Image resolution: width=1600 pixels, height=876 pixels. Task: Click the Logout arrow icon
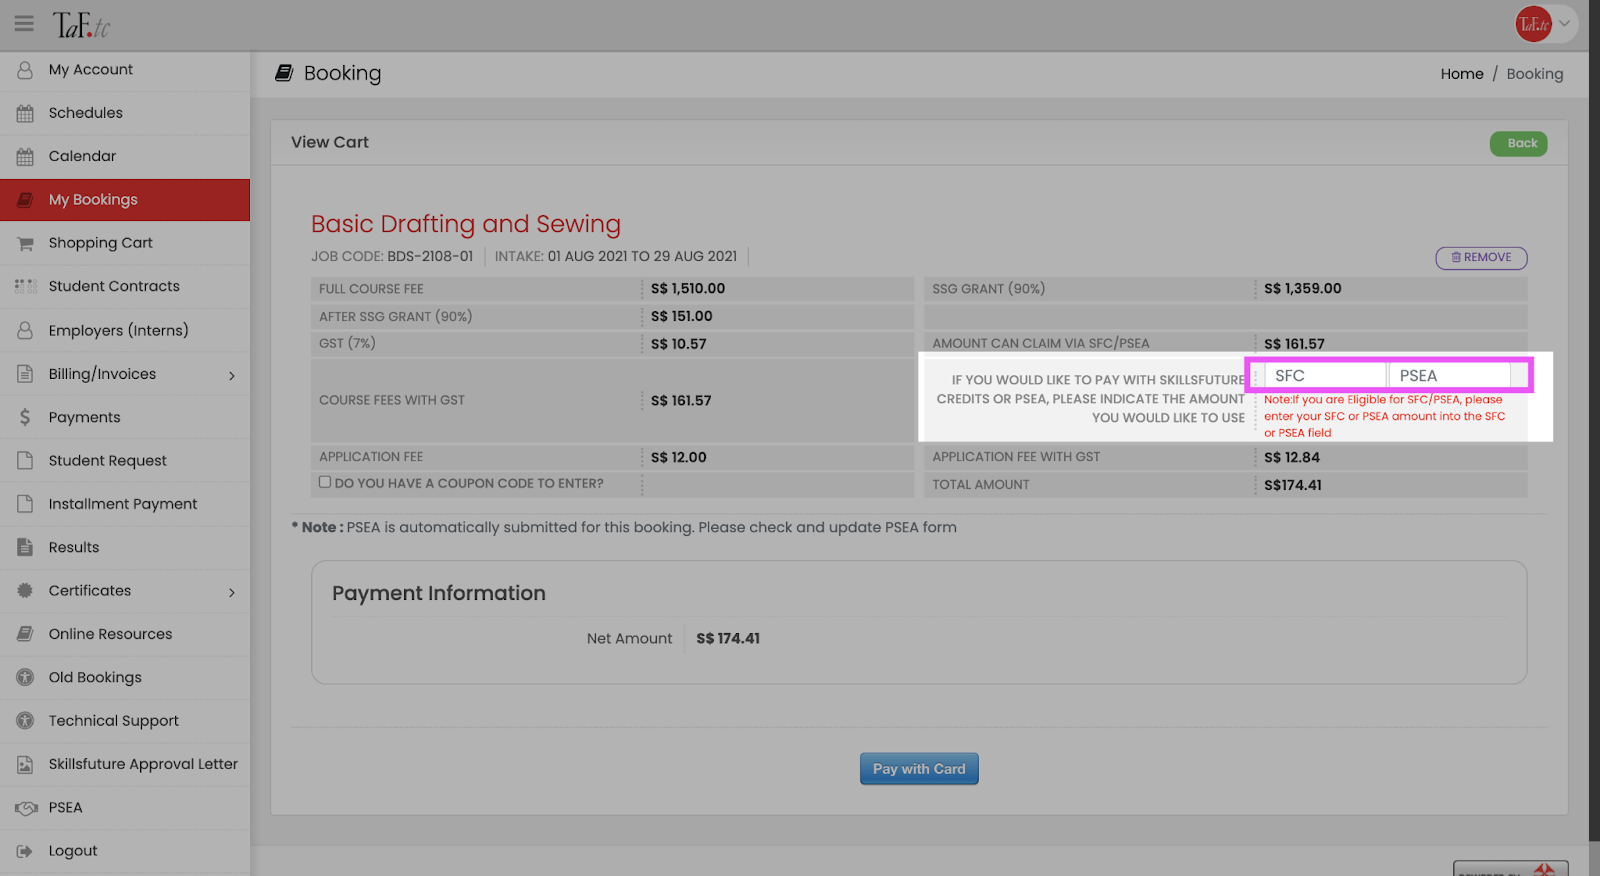click(x=25, y=851)
